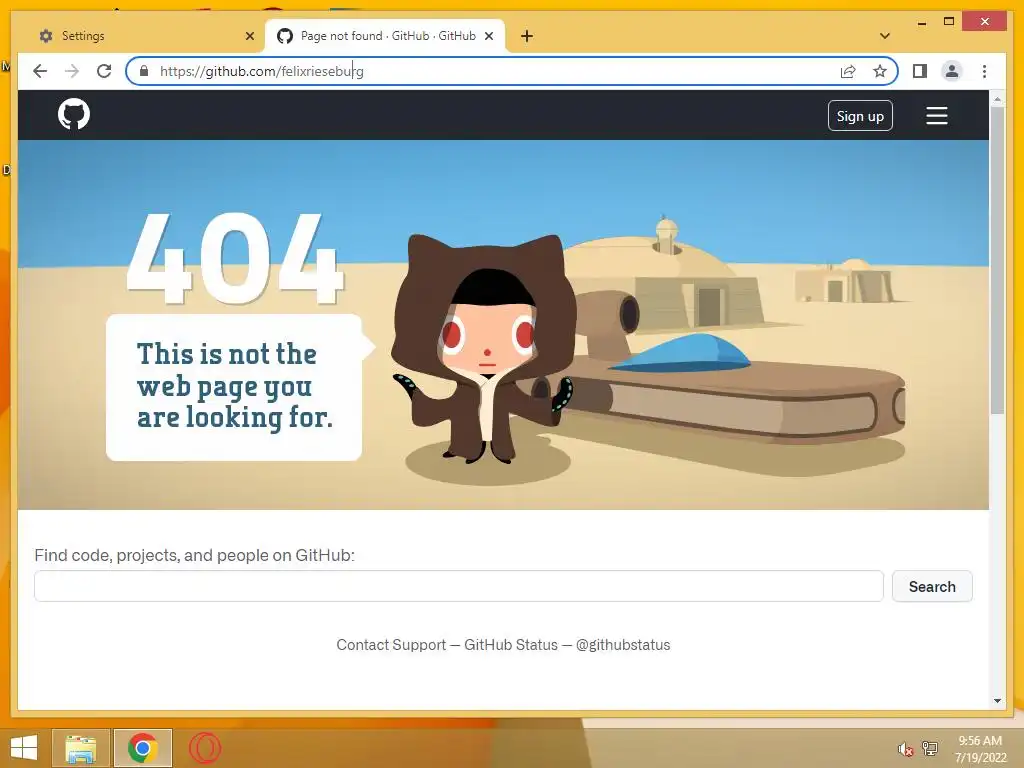Open the Chrome side panel icon
The width and height of the screenshot is (1024, 768).
click(x=920, y=71)
